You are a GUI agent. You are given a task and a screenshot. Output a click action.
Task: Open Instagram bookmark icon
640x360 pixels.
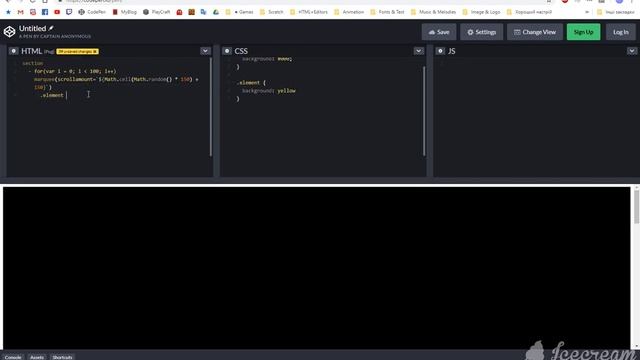coord(33,12)
